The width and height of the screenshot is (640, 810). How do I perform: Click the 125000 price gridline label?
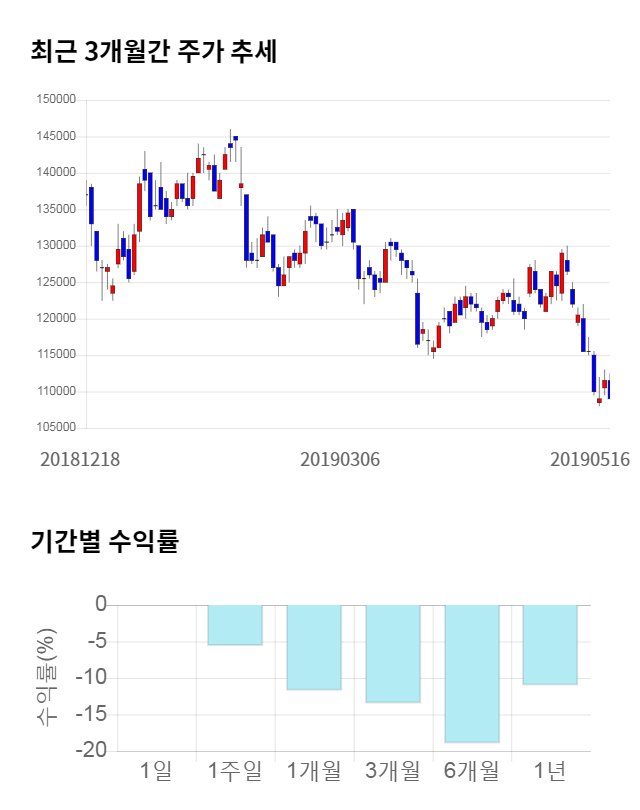(x=56, y=282)
